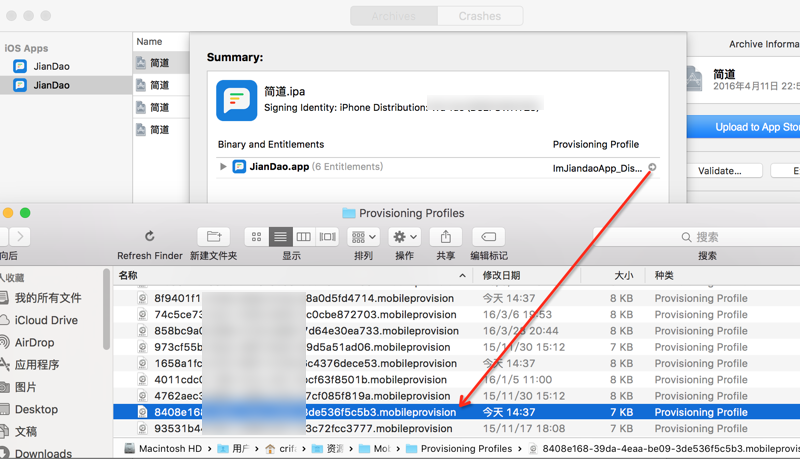This screenshot has height=459, width=800.
Task: Expand the JianDao.app entitlements disclosure triangle
Action: pyautogui.click(x=223, y=166)
